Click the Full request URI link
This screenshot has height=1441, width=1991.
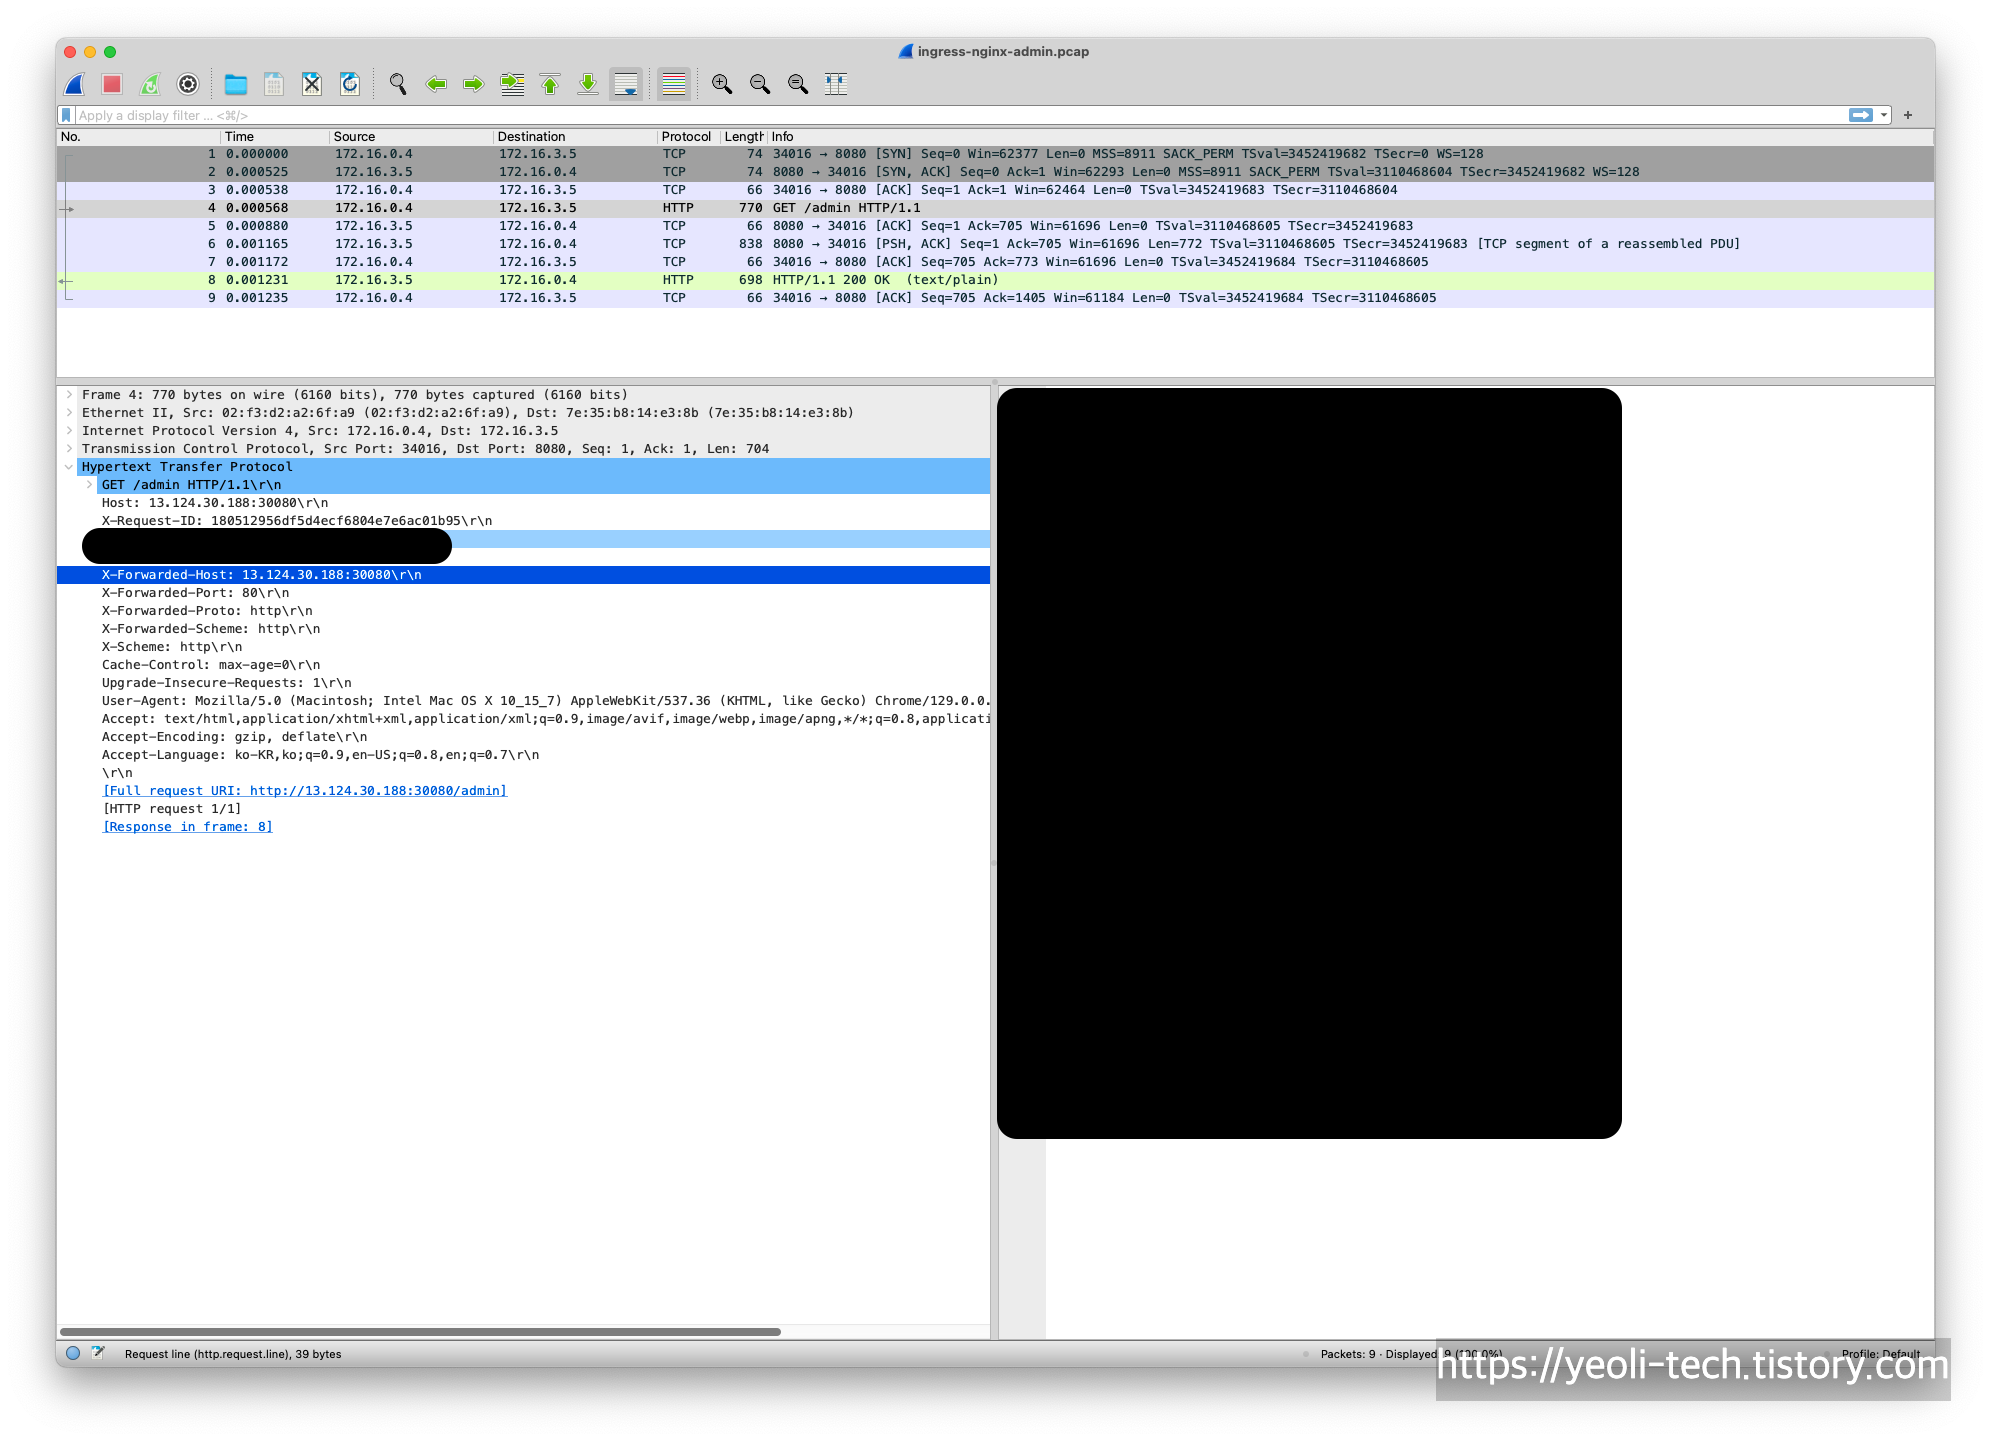pos(305,791)
